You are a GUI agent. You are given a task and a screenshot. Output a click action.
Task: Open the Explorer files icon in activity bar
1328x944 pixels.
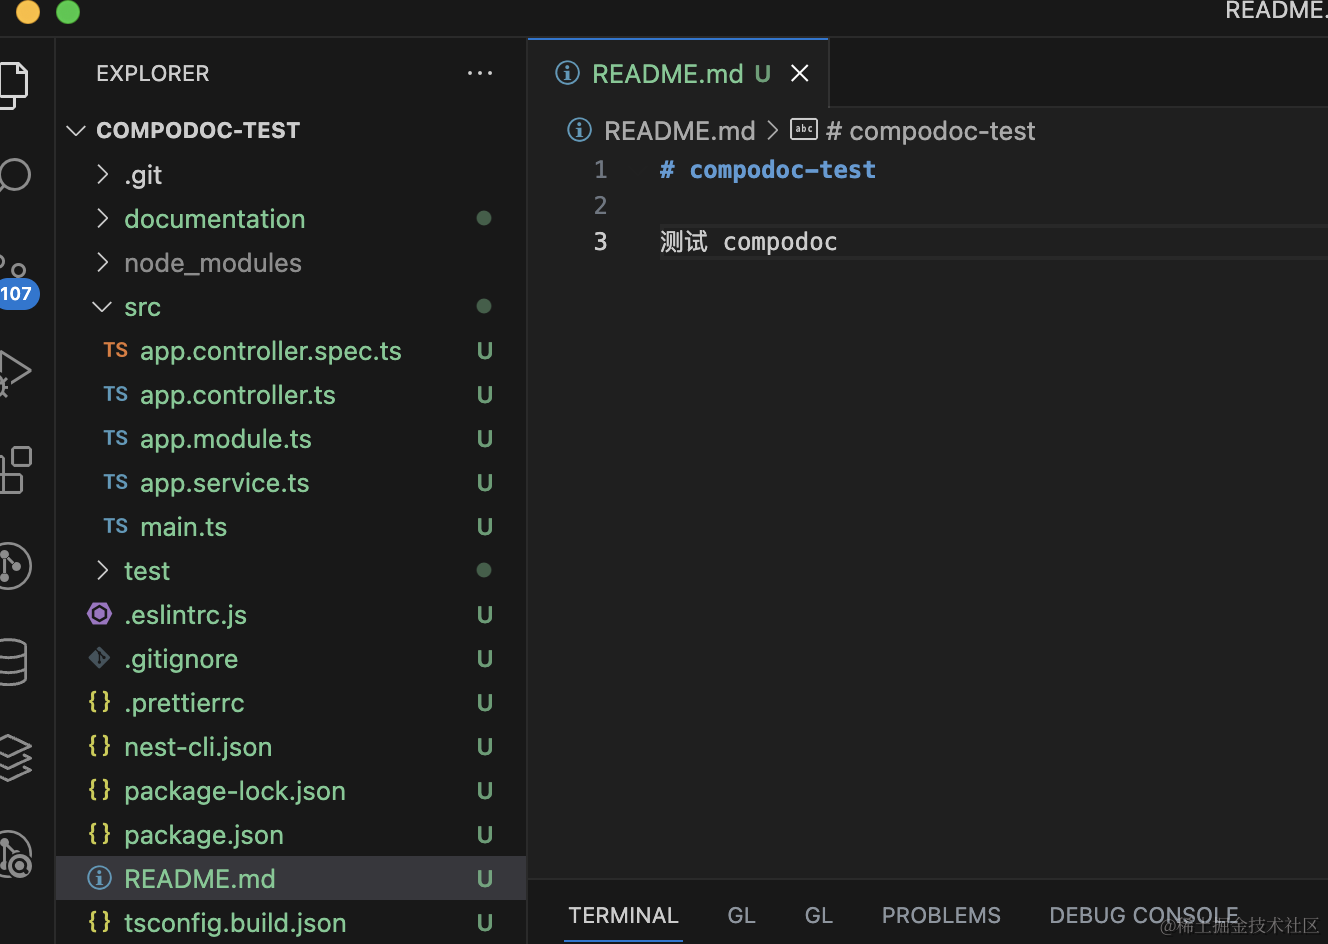(x=12, y=85)
